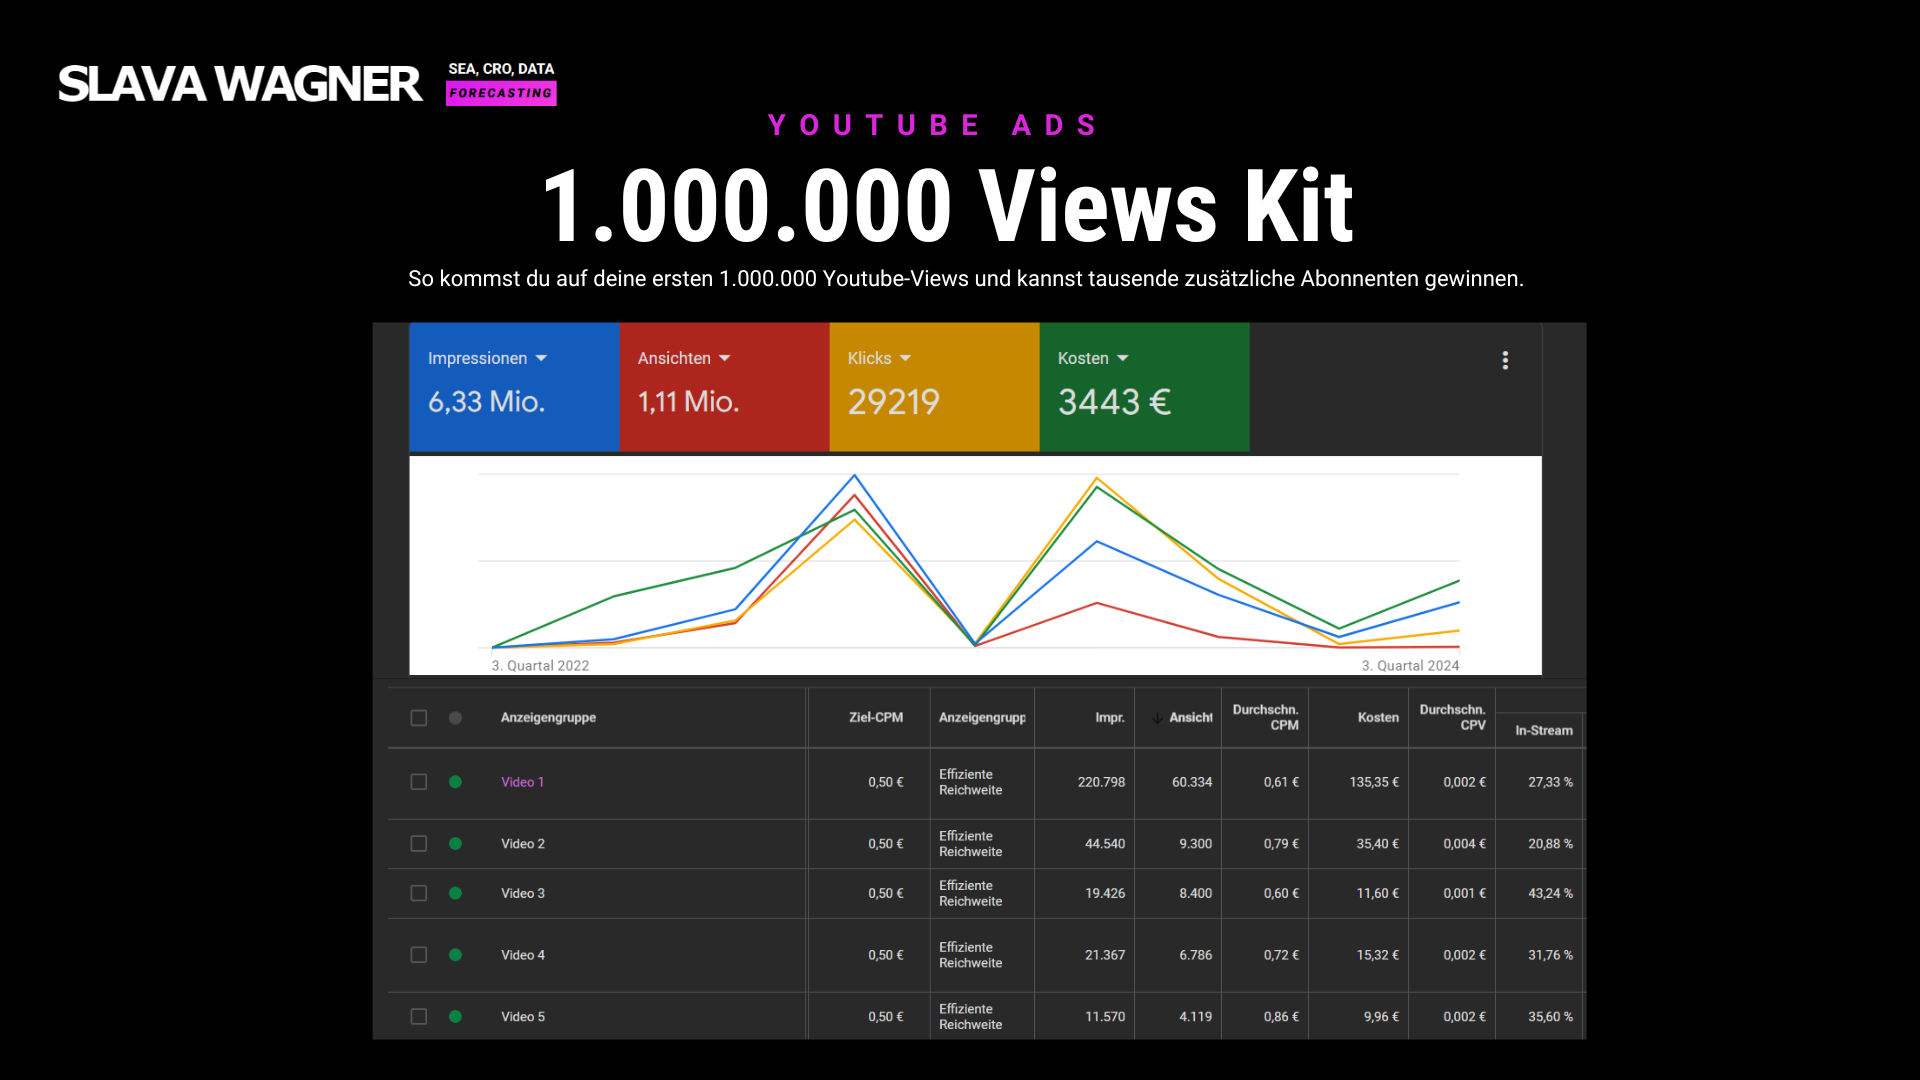The width and height of the screenshot is (1920, 1080).
Task: Sort by Durchschn. CPM column header
Action: 1265,718
